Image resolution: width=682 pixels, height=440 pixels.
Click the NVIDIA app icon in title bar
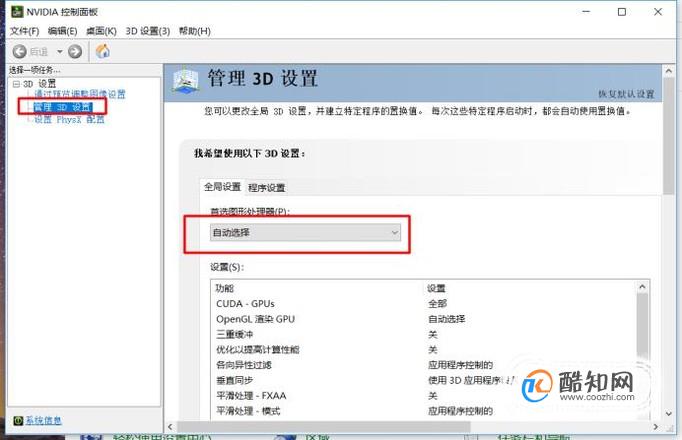point(17,12)
